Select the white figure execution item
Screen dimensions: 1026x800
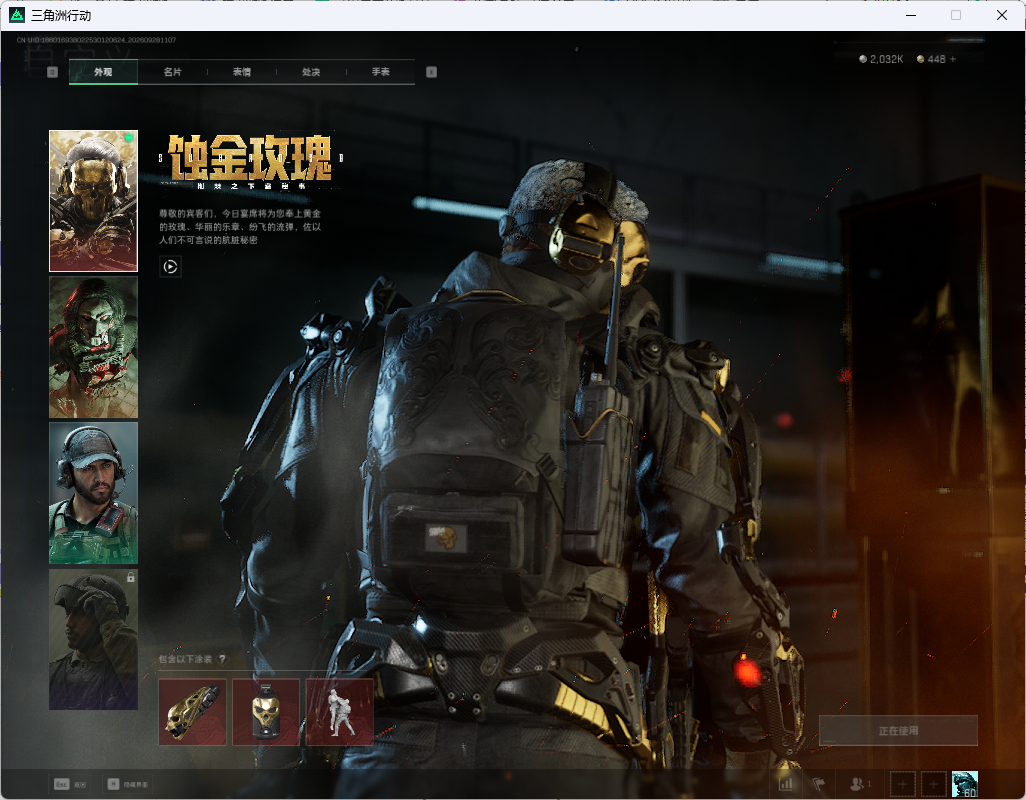(x=340, y=712)
